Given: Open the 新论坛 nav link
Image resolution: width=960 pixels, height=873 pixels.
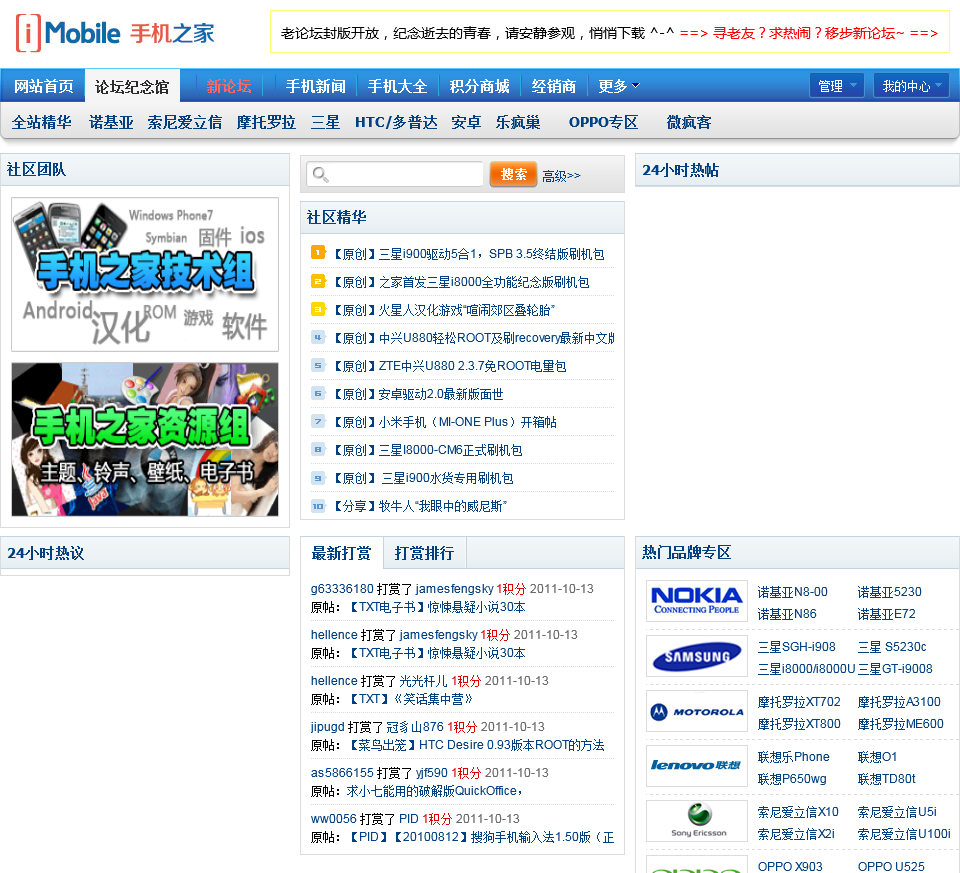Looking at the screenshot, I should (229, 86).
